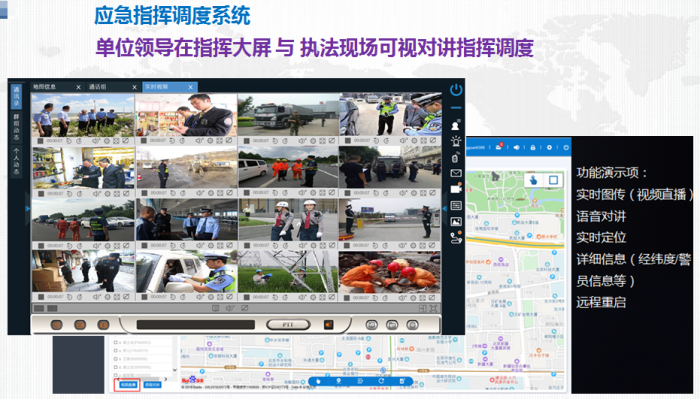700x399 pixels.
Task: Toggle the orange speaker button on control bar
Action: tap(329, 324)
